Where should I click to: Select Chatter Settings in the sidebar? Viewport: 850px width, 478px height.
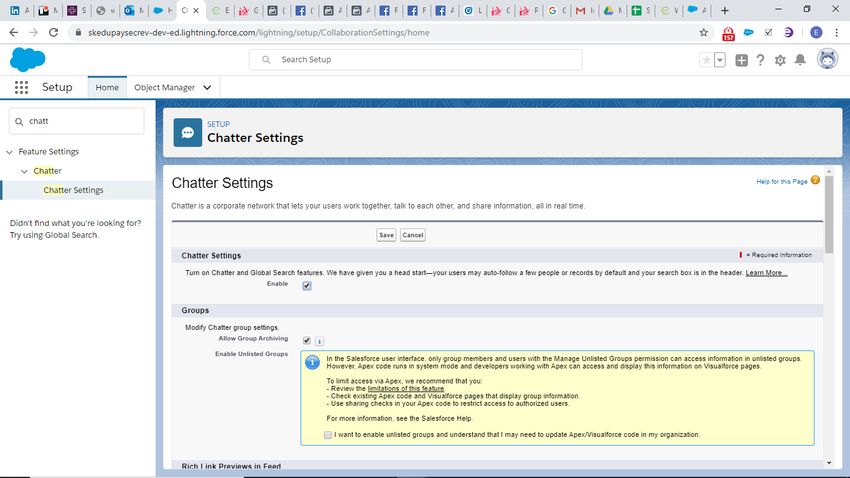[73, 190]
